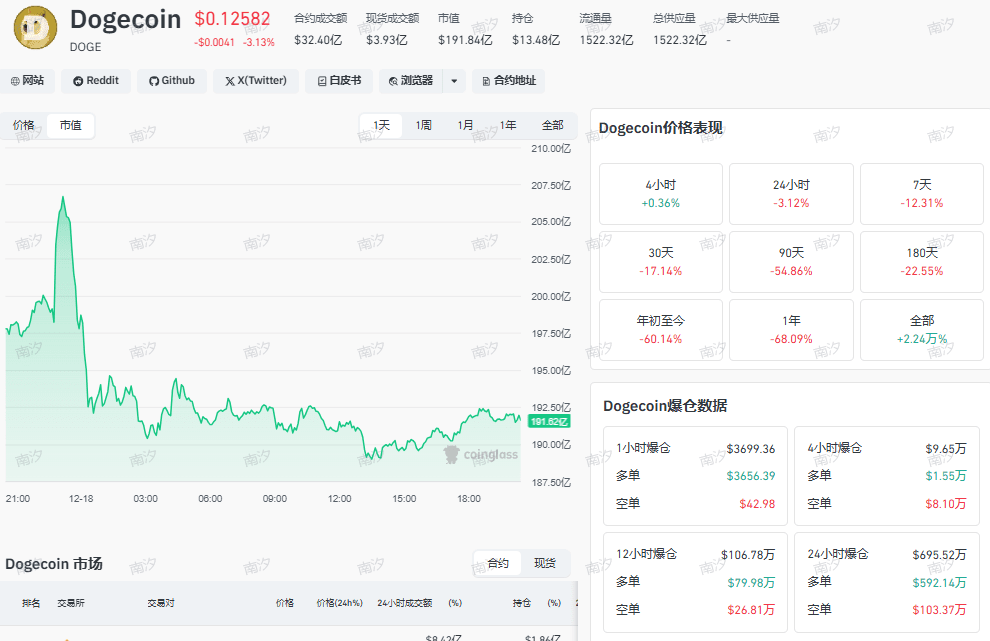Sort table by 持仓 column header
The height and width of the screenshot is (641, 990).
coord(522,603)
